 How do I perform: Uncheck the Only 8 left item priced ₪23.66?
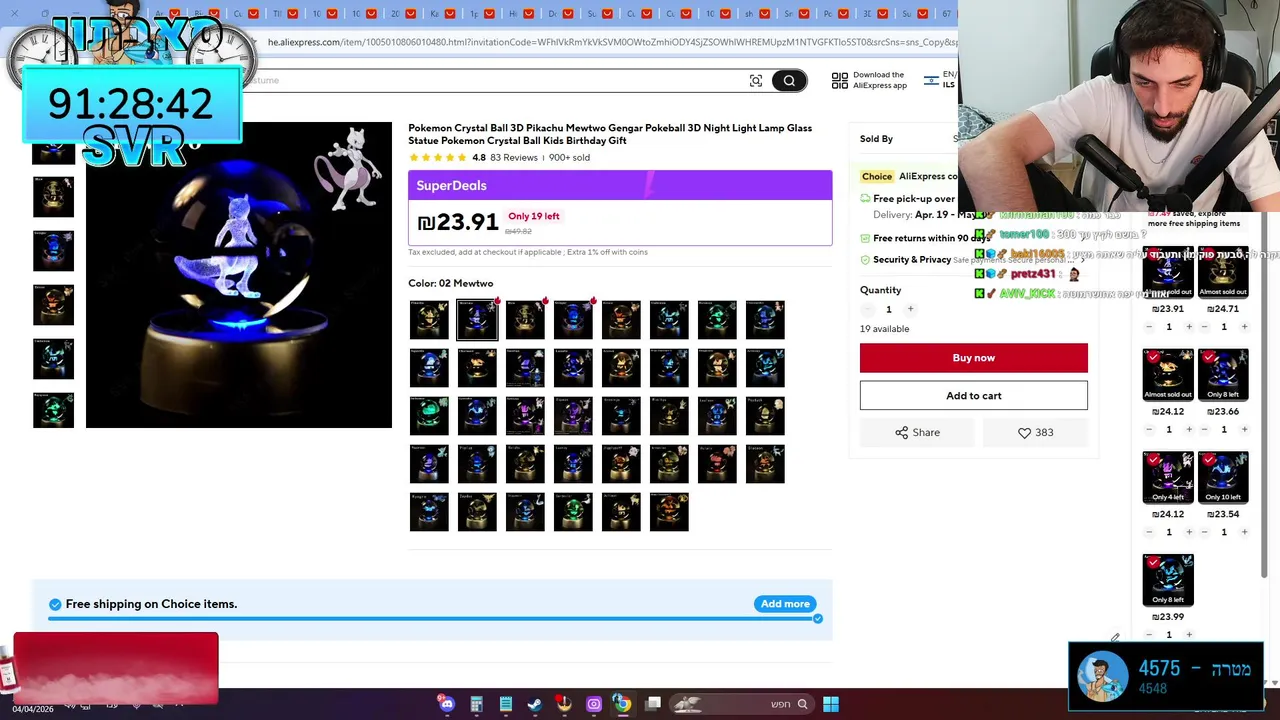pos(1208,357)
